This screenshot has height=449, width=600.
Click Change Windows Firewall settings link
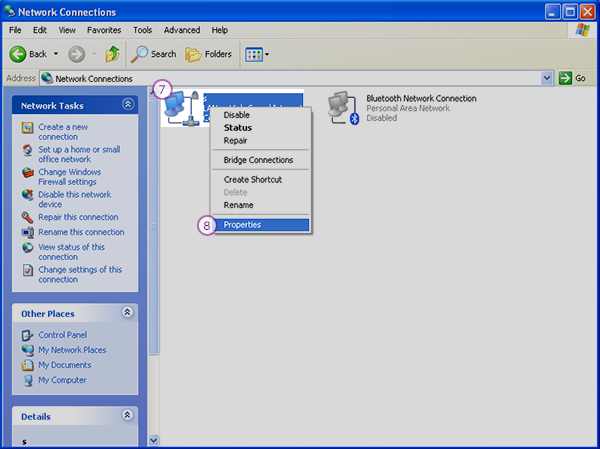(x=70, y=177)
